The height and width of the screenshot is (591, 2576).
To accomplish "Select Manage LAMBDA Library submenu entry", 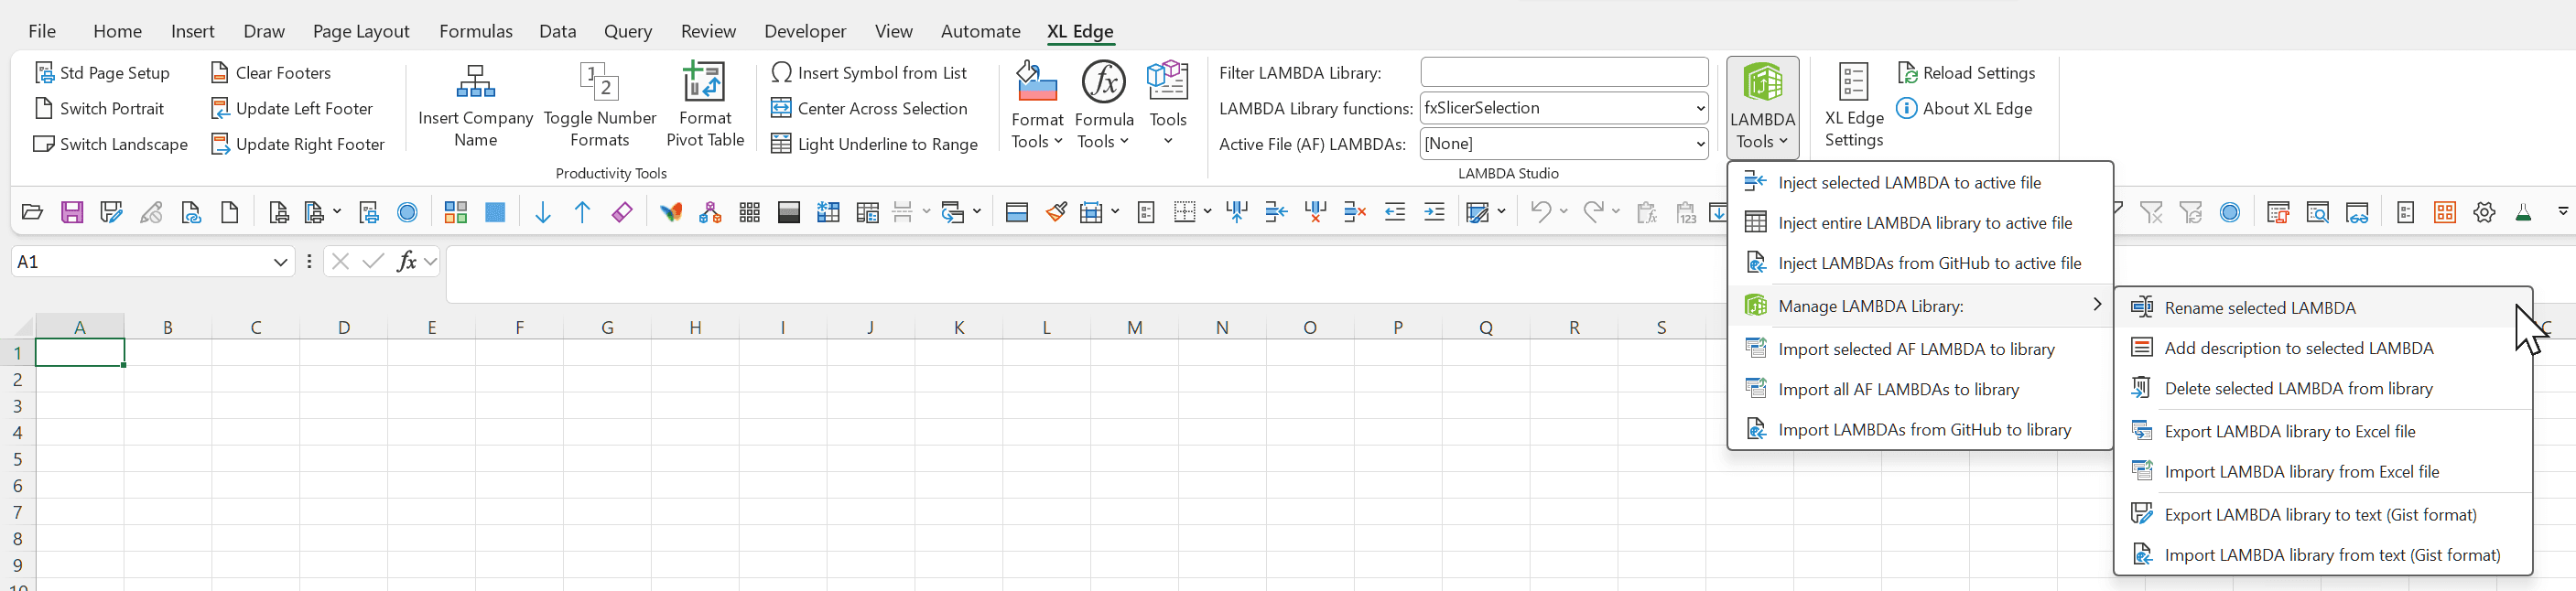I will click(1920, 305).
